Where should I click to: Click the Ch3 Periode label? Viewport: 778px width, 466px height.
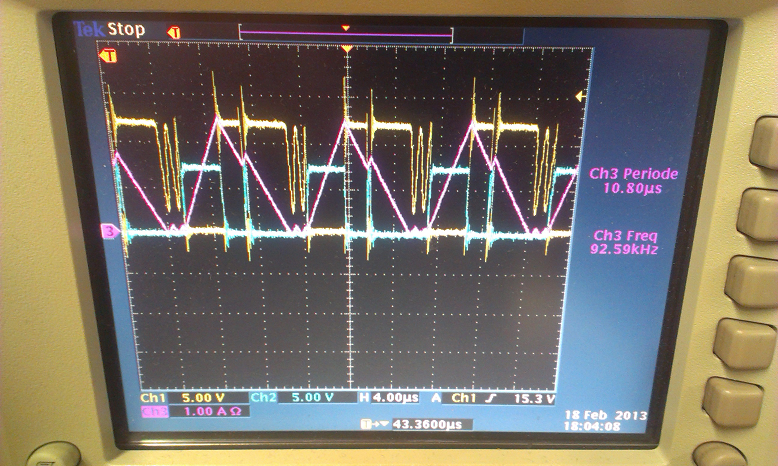pyautogui.click(x=633, y=174)
